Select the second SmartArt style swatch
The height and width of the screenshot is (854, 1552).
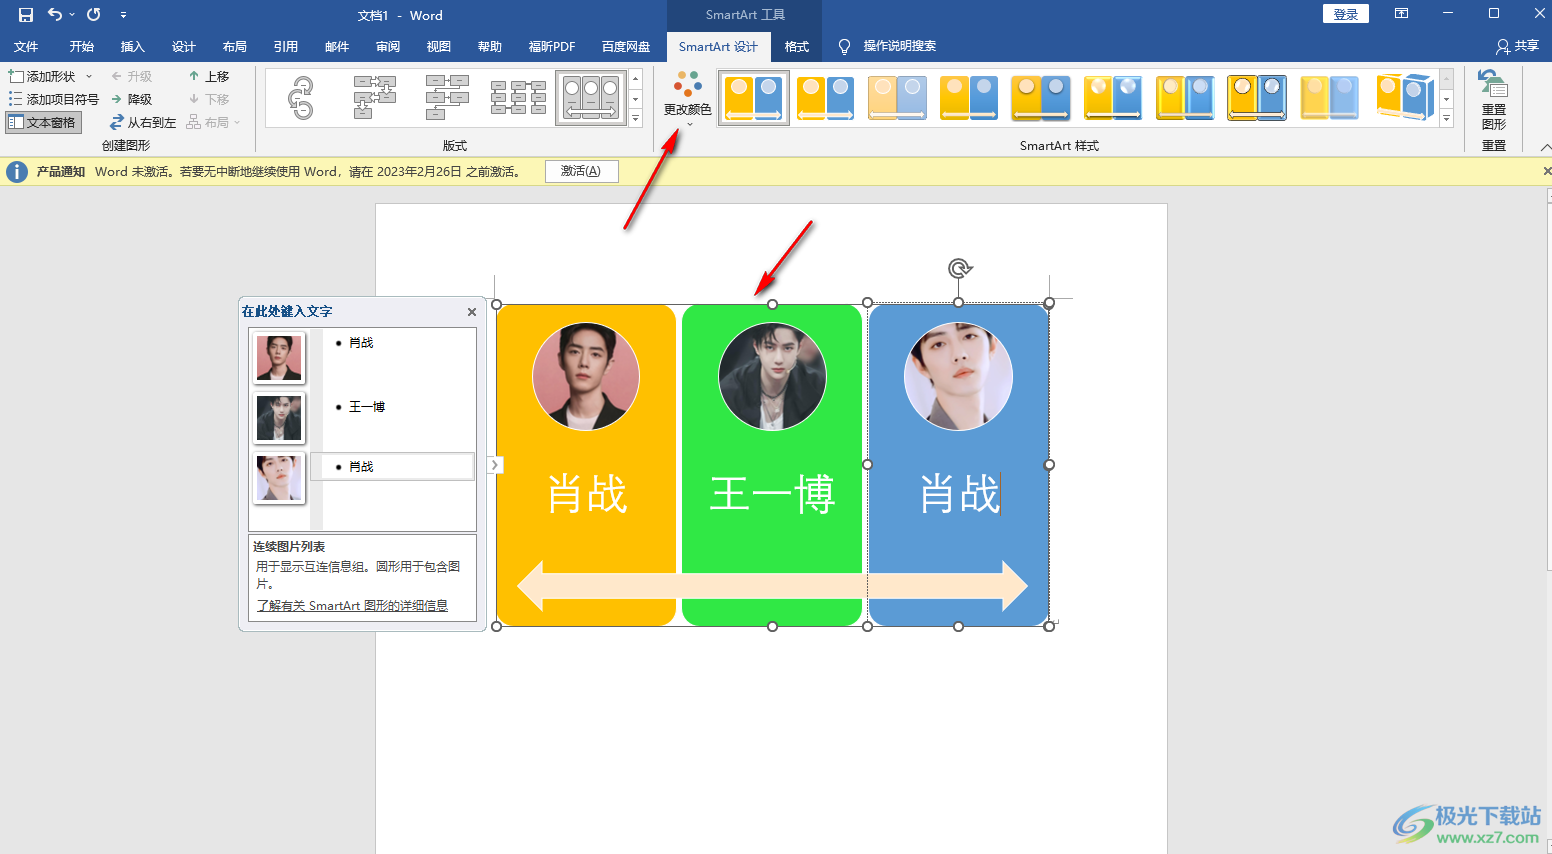pos(826,98)
